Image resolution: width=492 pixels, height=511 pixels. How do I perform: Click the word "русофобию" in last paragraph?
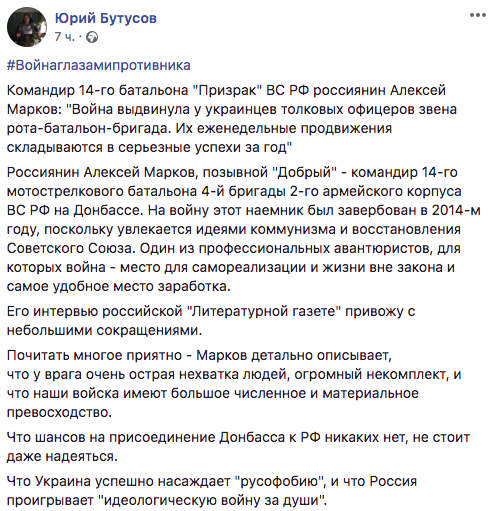click(x=280, y=482)
